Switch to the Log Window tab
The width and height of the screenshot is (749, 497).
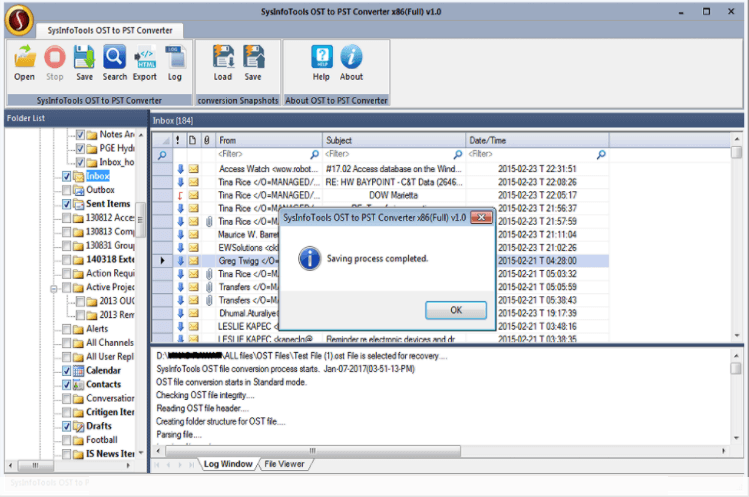tap(228, 464)
